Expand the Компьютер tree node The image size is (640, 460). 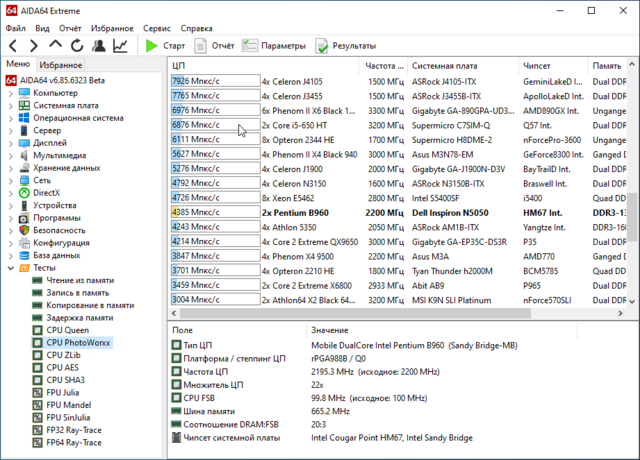(x=11, y=93)
